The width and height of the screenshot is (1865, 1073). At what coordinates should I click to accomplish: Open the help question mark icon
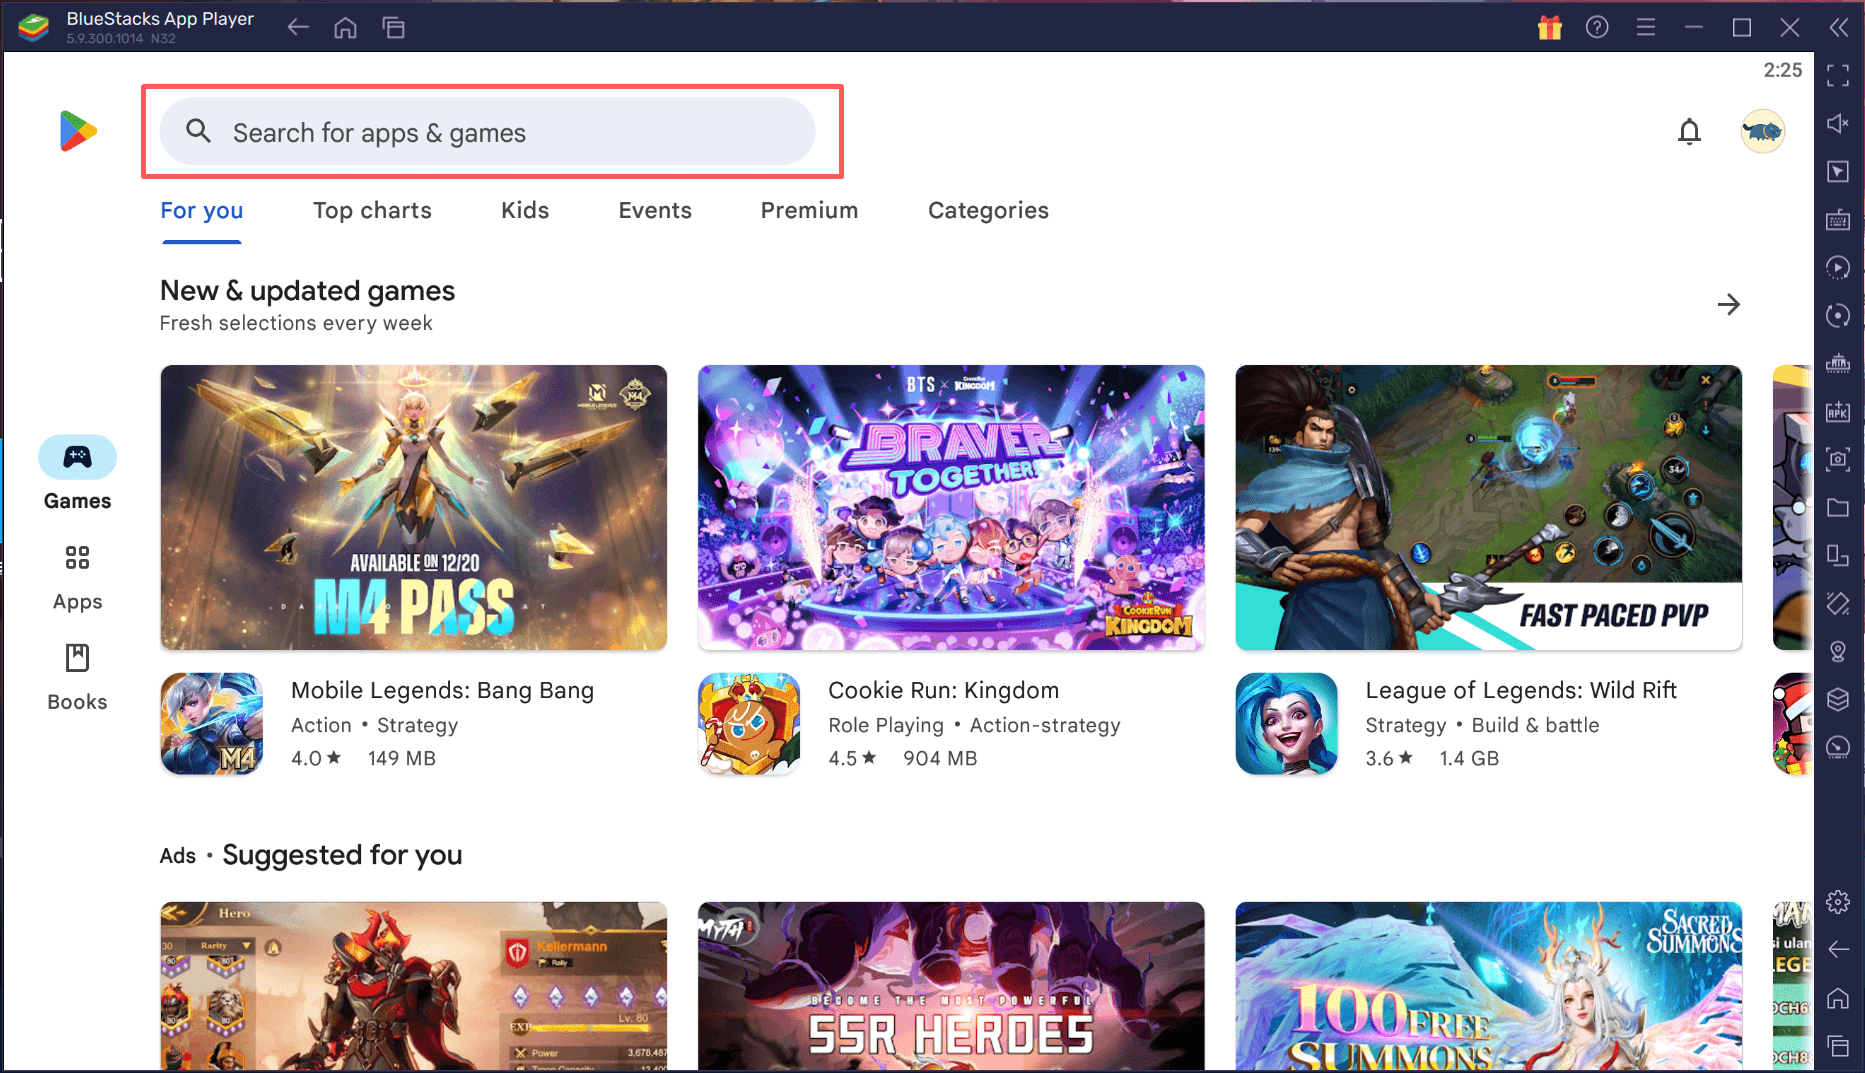(x=1597, y=27)
